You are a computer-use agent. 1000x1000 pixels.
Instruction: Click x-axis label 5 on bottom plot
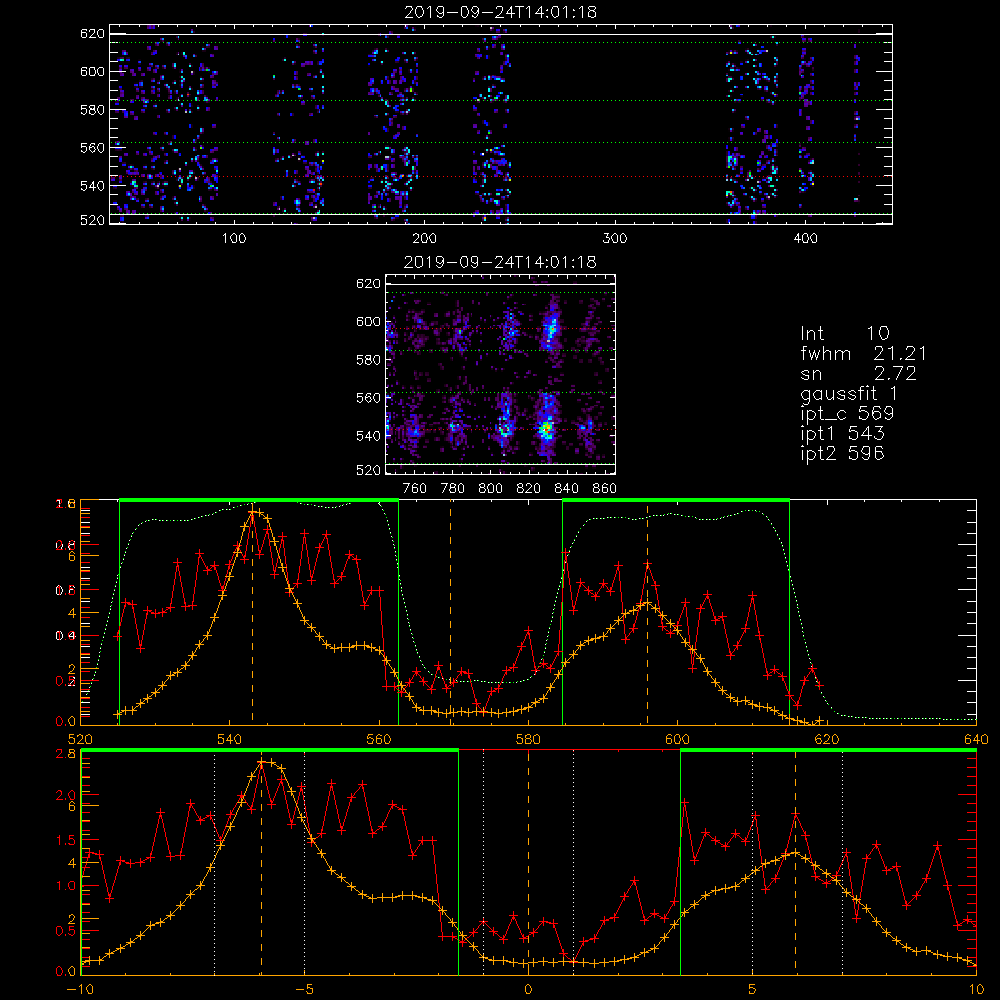coord(753,990)
